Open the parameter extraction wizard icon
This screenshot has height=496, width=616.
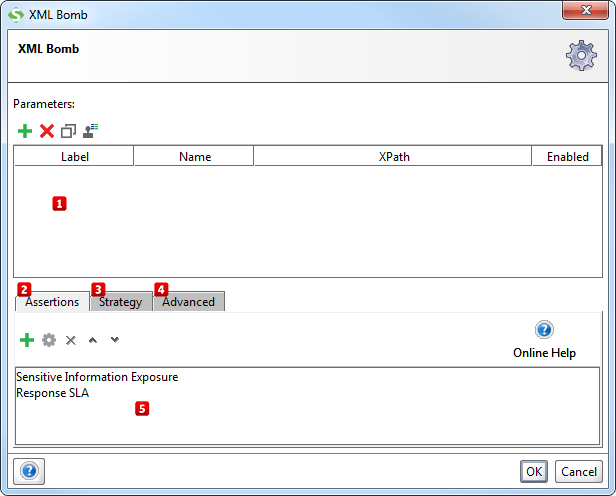[x=90, y=131]
